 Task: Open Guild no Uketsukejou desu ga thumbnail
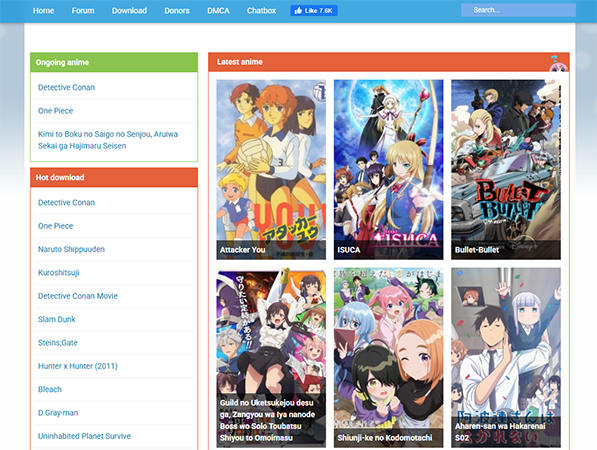pyautogui.click(x=271, y=357)
